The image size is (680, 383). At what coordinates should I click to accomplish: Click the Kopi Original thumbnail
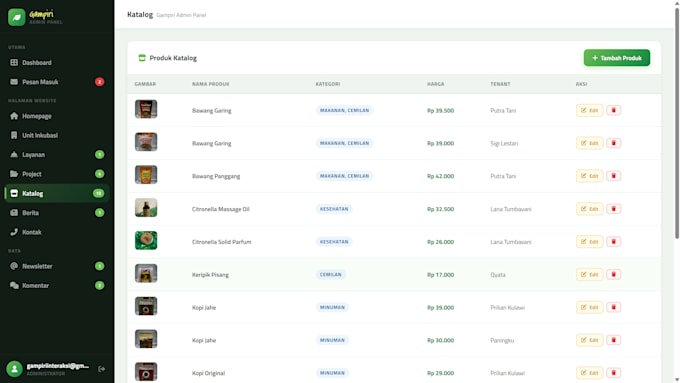(146, 372)
